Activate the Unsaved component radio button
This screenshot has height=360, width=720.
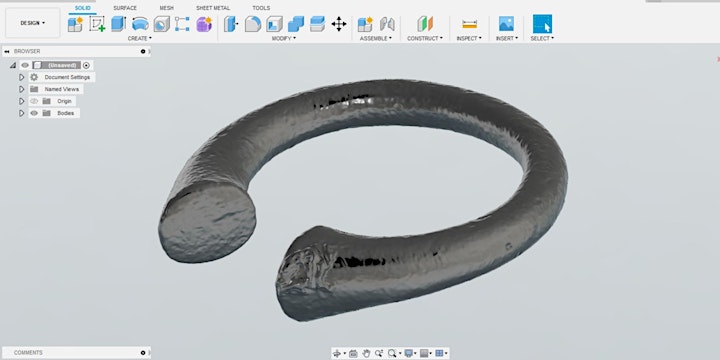pos(86,65)
